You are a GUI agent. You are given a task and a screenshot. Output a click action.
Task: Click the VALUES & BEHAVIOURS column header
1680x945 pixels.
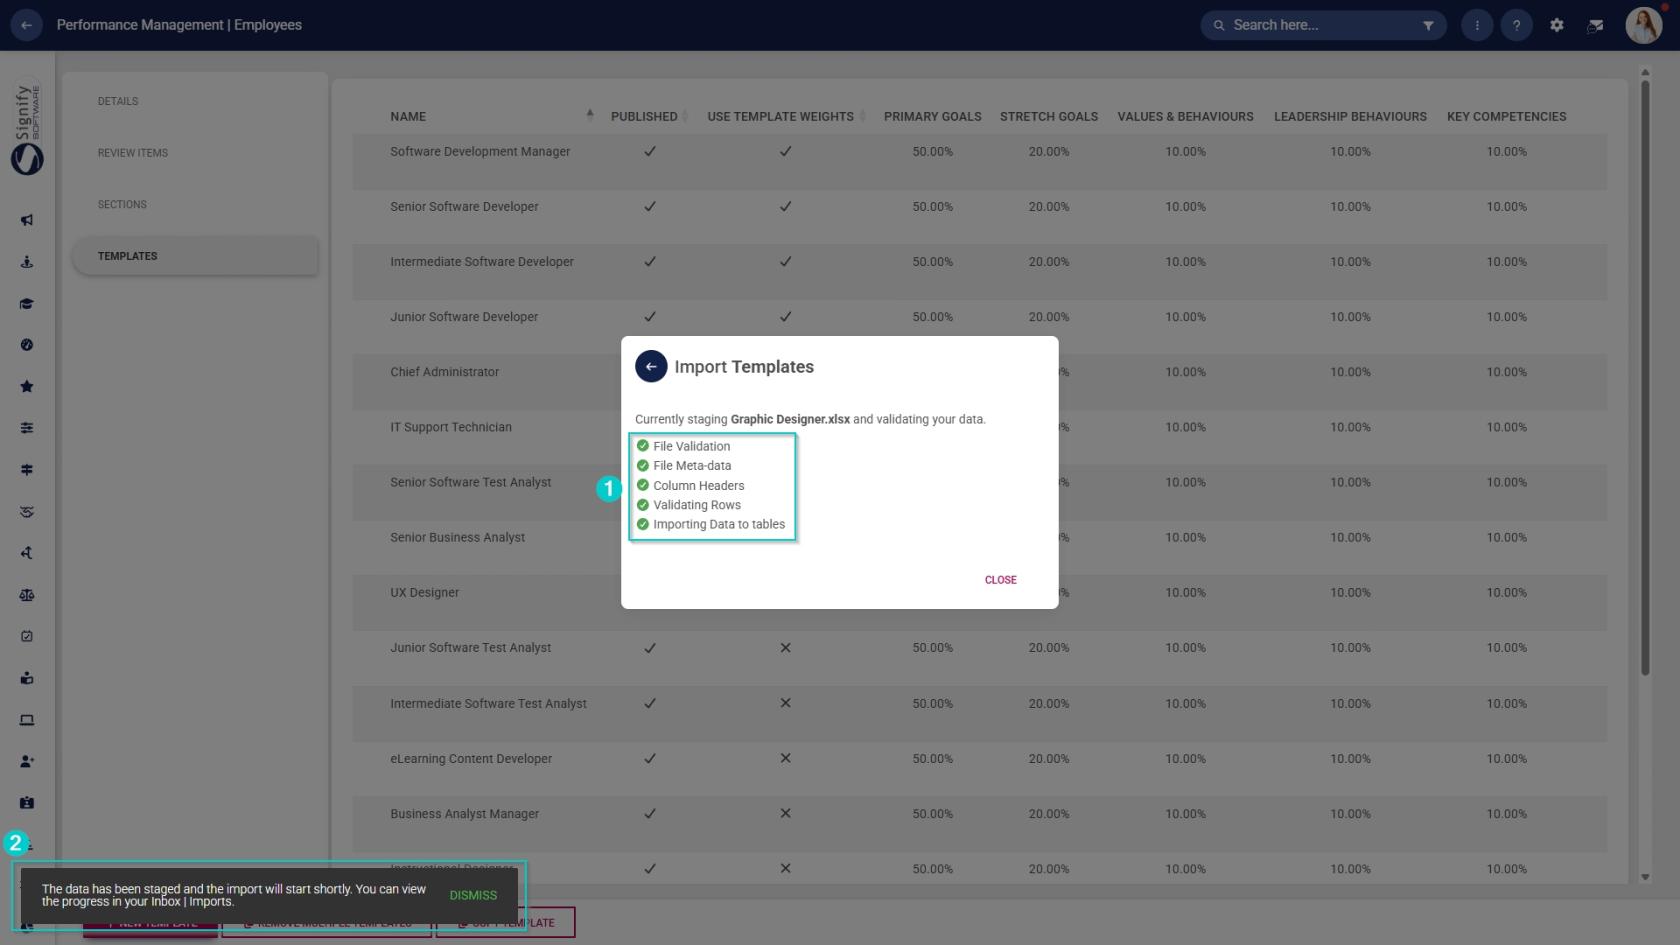coord(1185,116)
